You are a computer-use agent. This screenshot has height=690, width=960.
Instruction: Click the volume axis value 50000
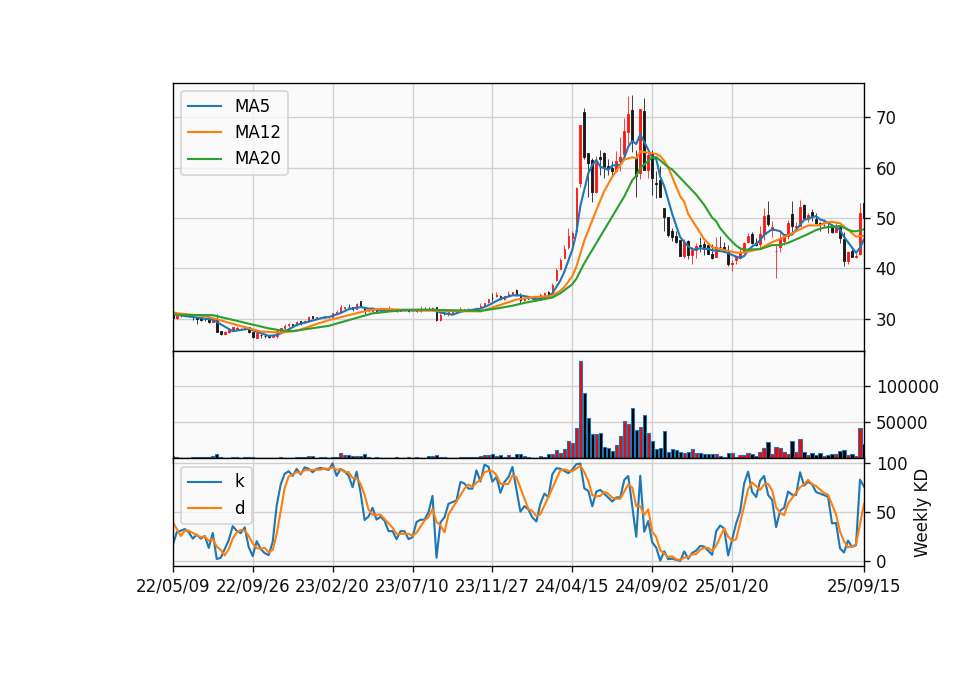pos(902,423)
